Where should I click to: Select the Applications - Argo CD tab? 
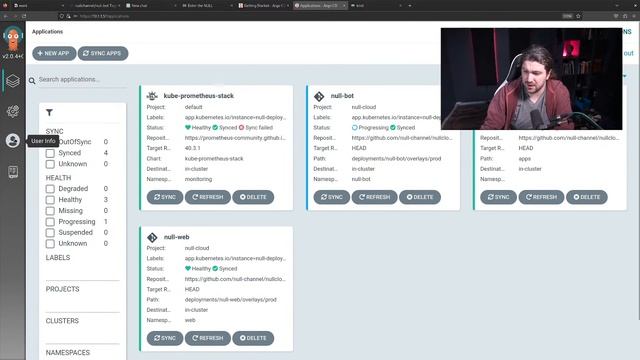320,6
